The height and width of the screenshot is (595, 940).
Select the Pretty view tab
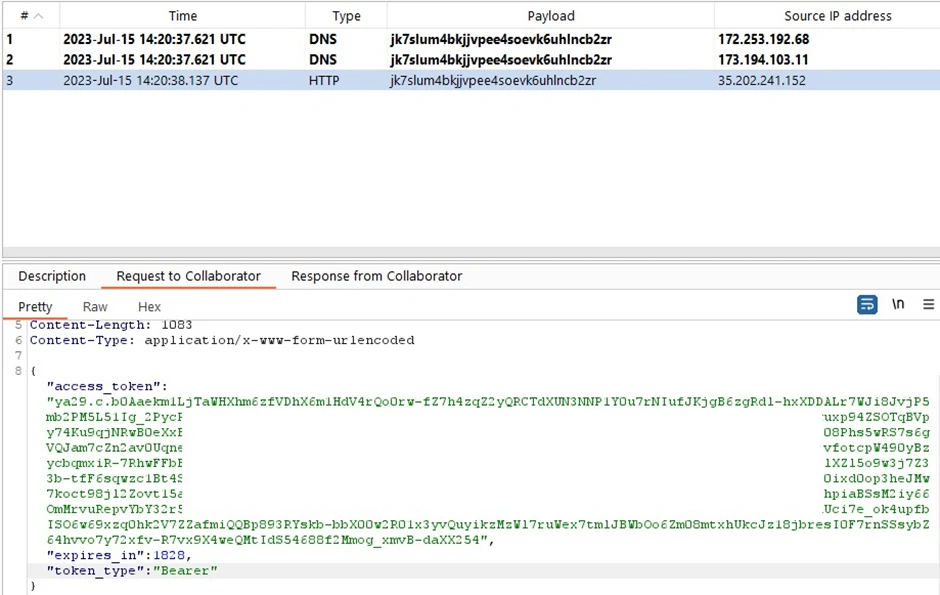point(35,307)
